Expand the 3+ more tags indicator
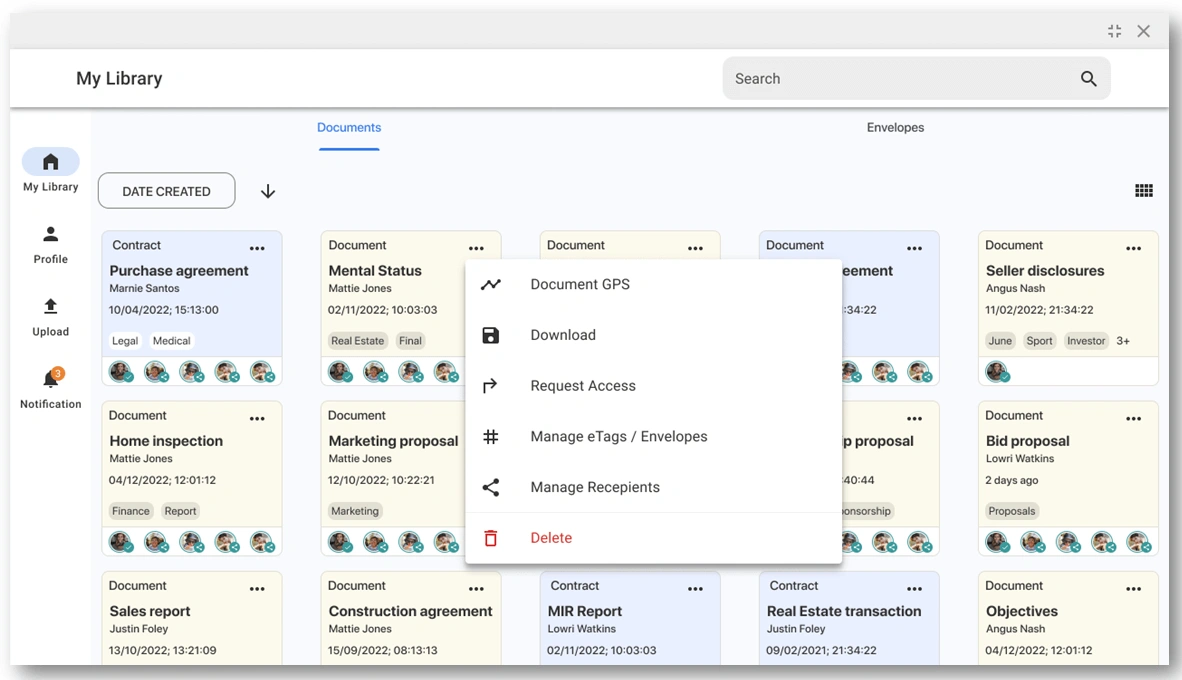 pyautogui.click(x=1123, y=341)
